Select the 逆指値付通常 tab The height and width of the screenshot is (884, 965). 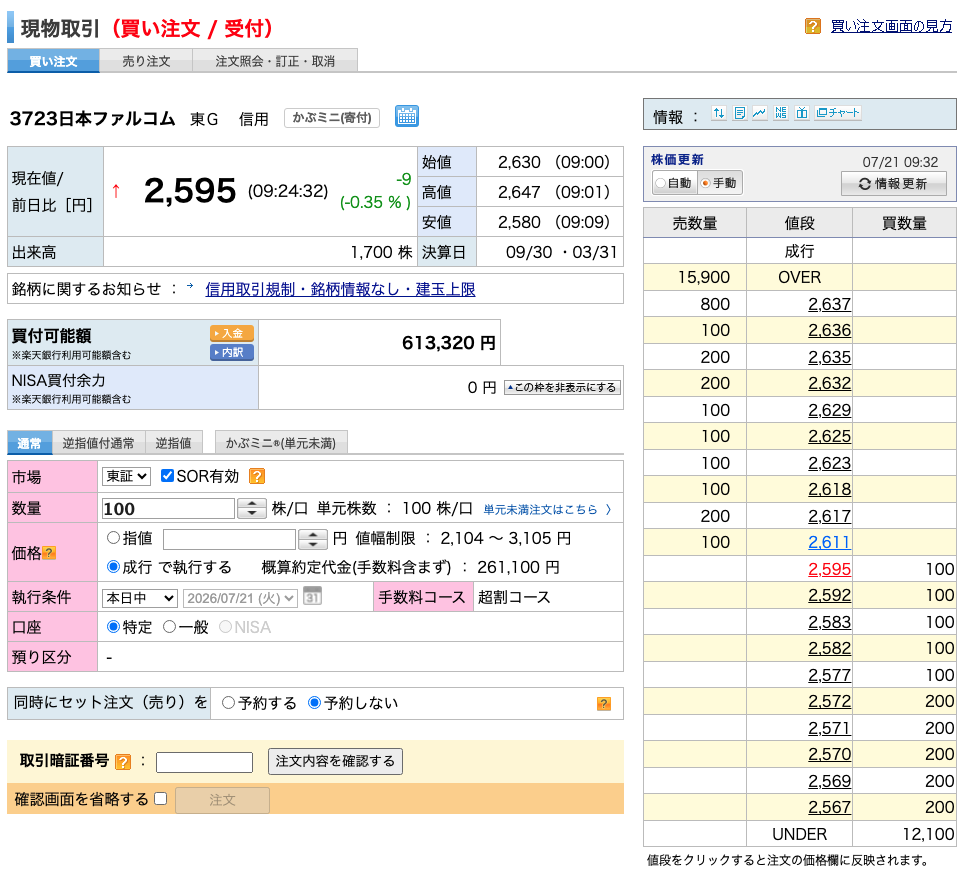(x=98, y=443)
